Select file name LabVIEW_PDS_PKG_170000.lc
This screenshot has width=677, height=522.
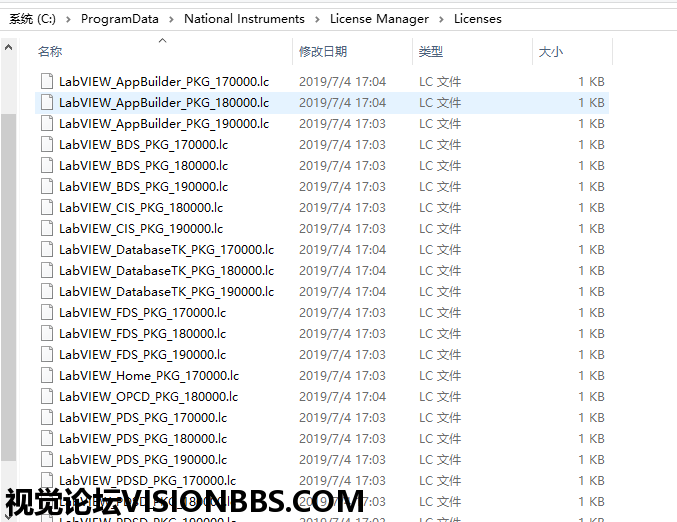click(143, 418)
